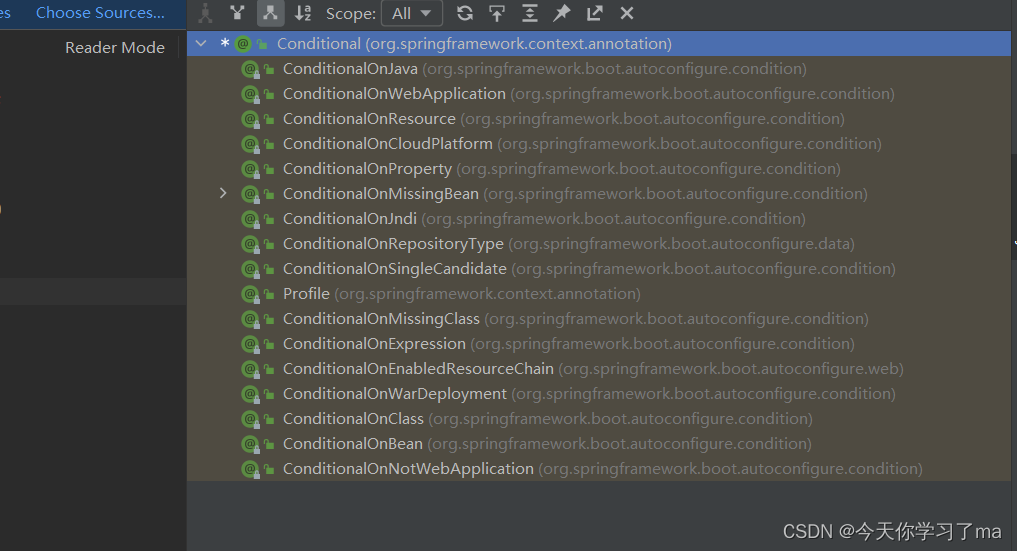Click annotation icon beside ConditionalOnMissingBean
1017x551 pixels.
coord(250,194)
